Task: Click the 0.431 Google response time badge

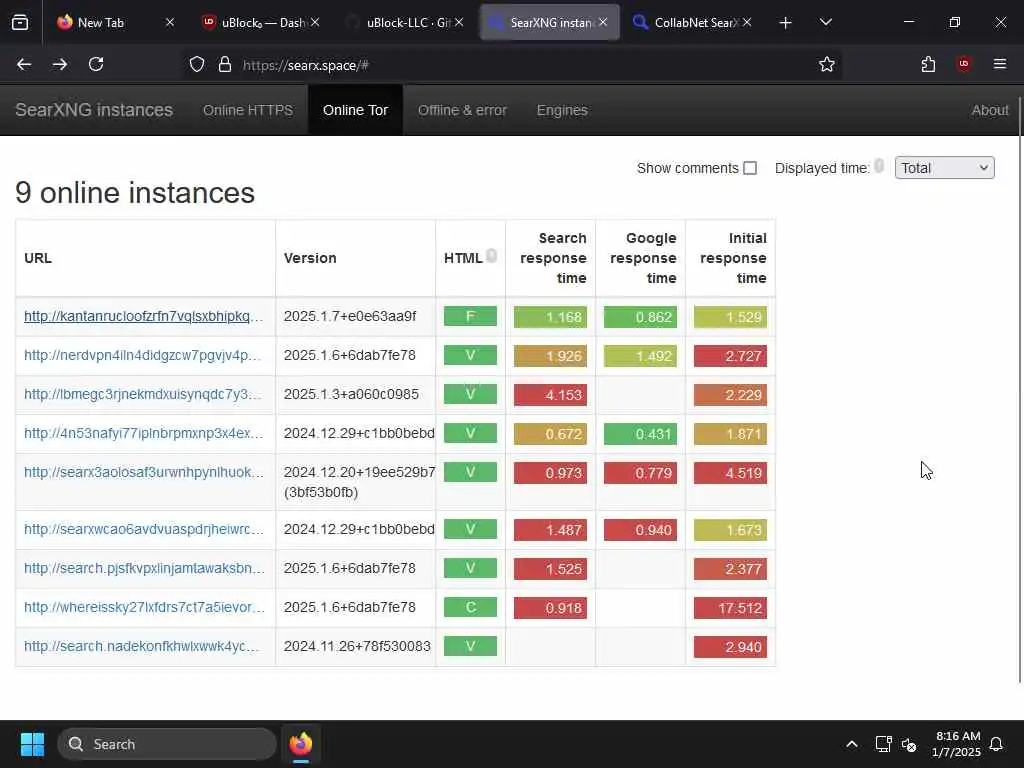Action: click(x=641, y=434)
